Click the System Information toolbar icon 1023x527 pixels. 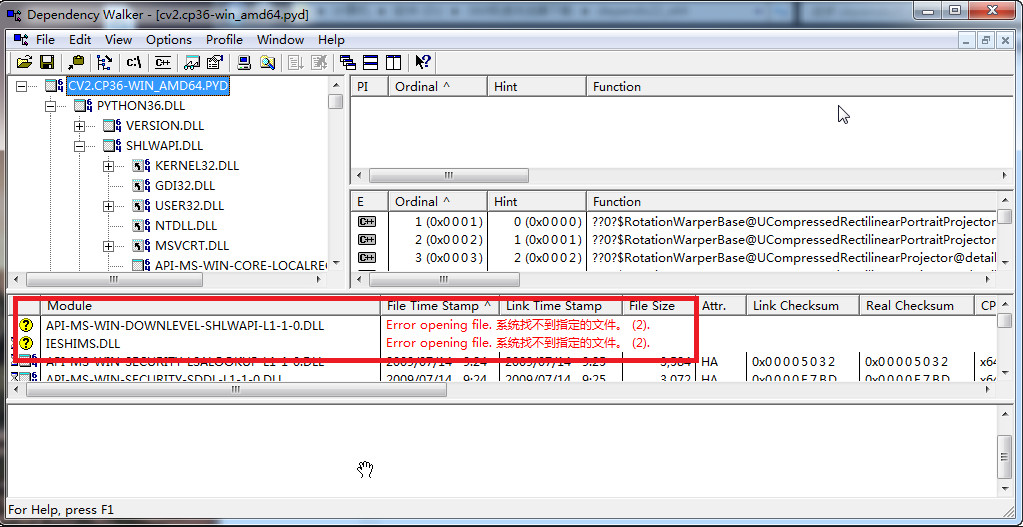click(244, 62)
